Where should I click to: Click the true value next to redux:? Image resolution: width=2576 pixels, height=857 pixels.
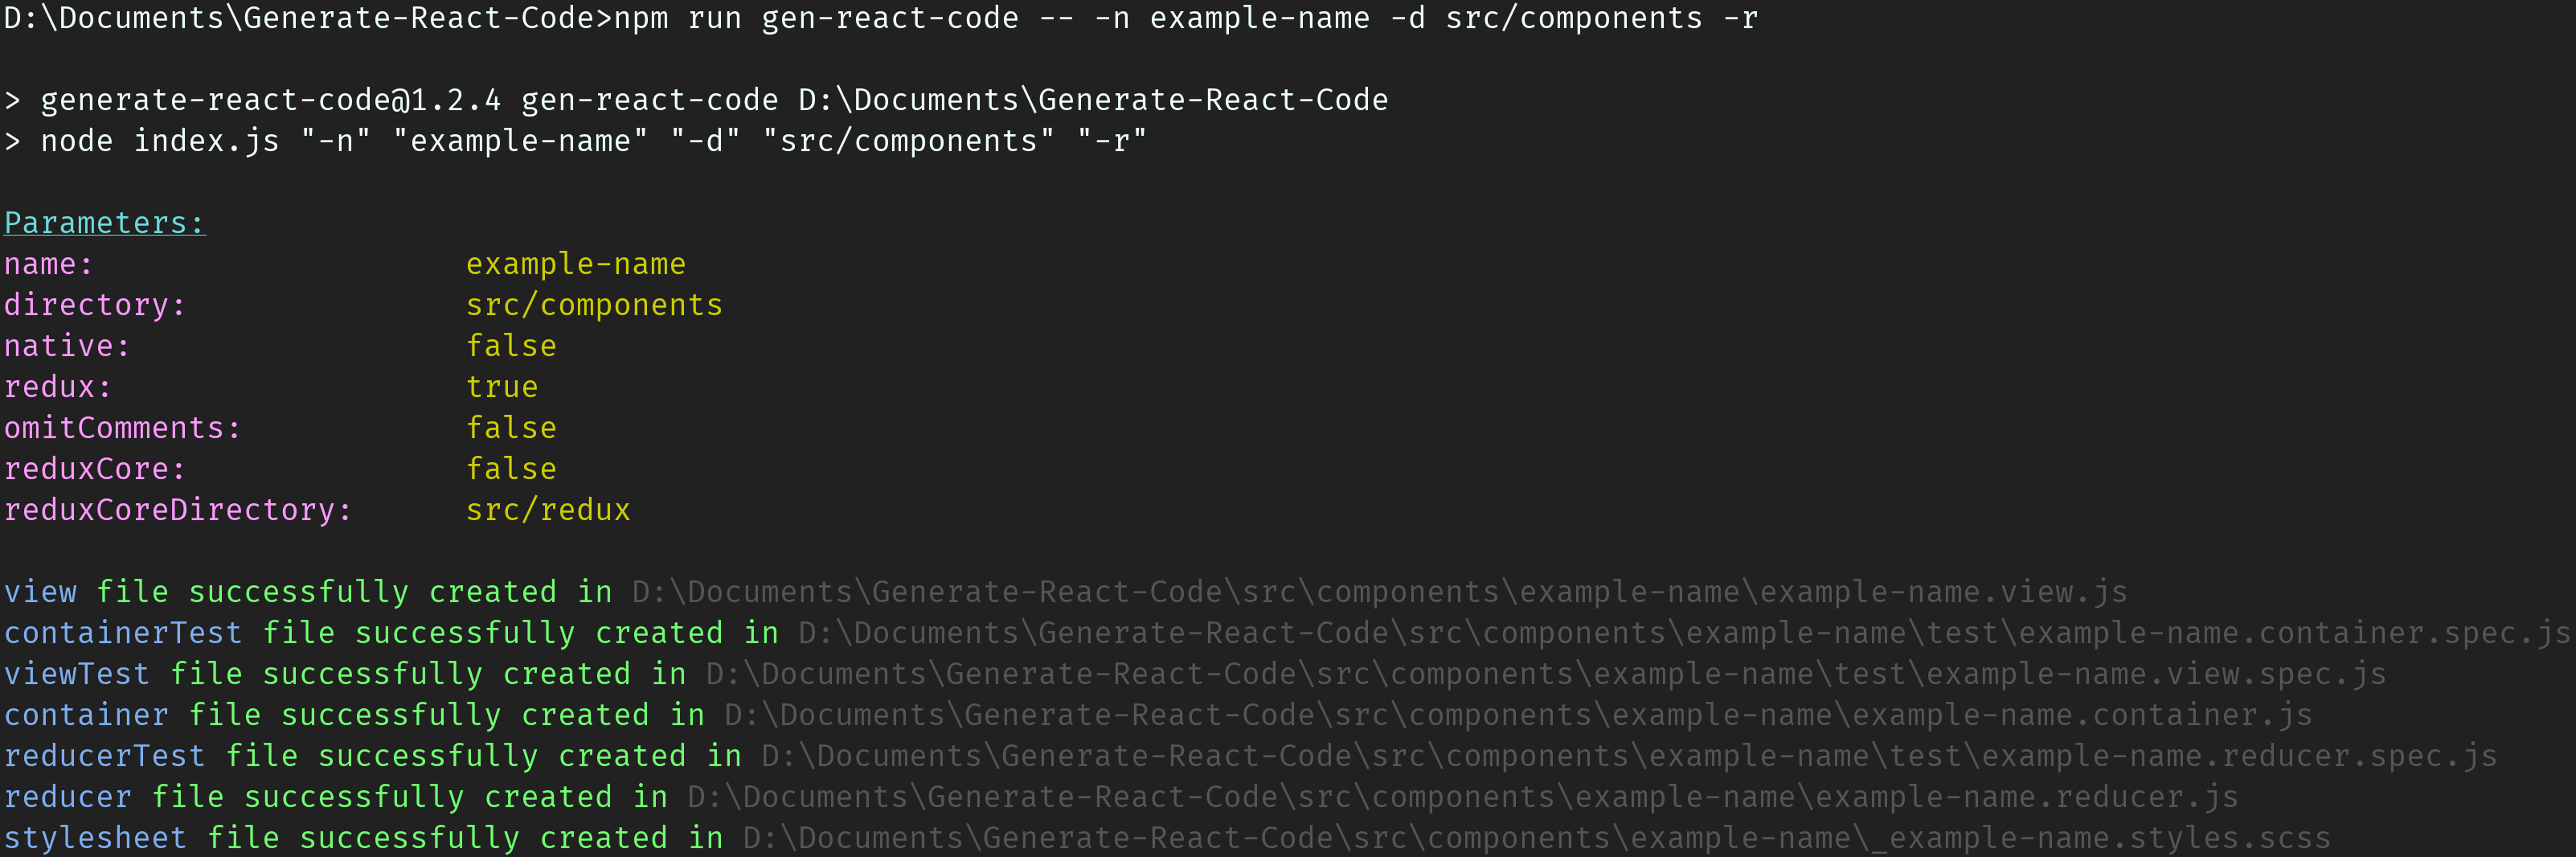(x=502, y=387)
